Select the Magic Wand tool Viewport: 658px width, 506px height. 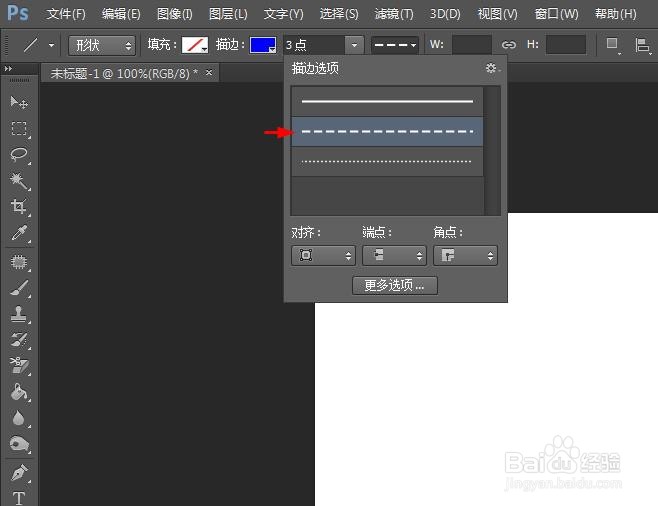pyautogui.click(x=18, y=180)
